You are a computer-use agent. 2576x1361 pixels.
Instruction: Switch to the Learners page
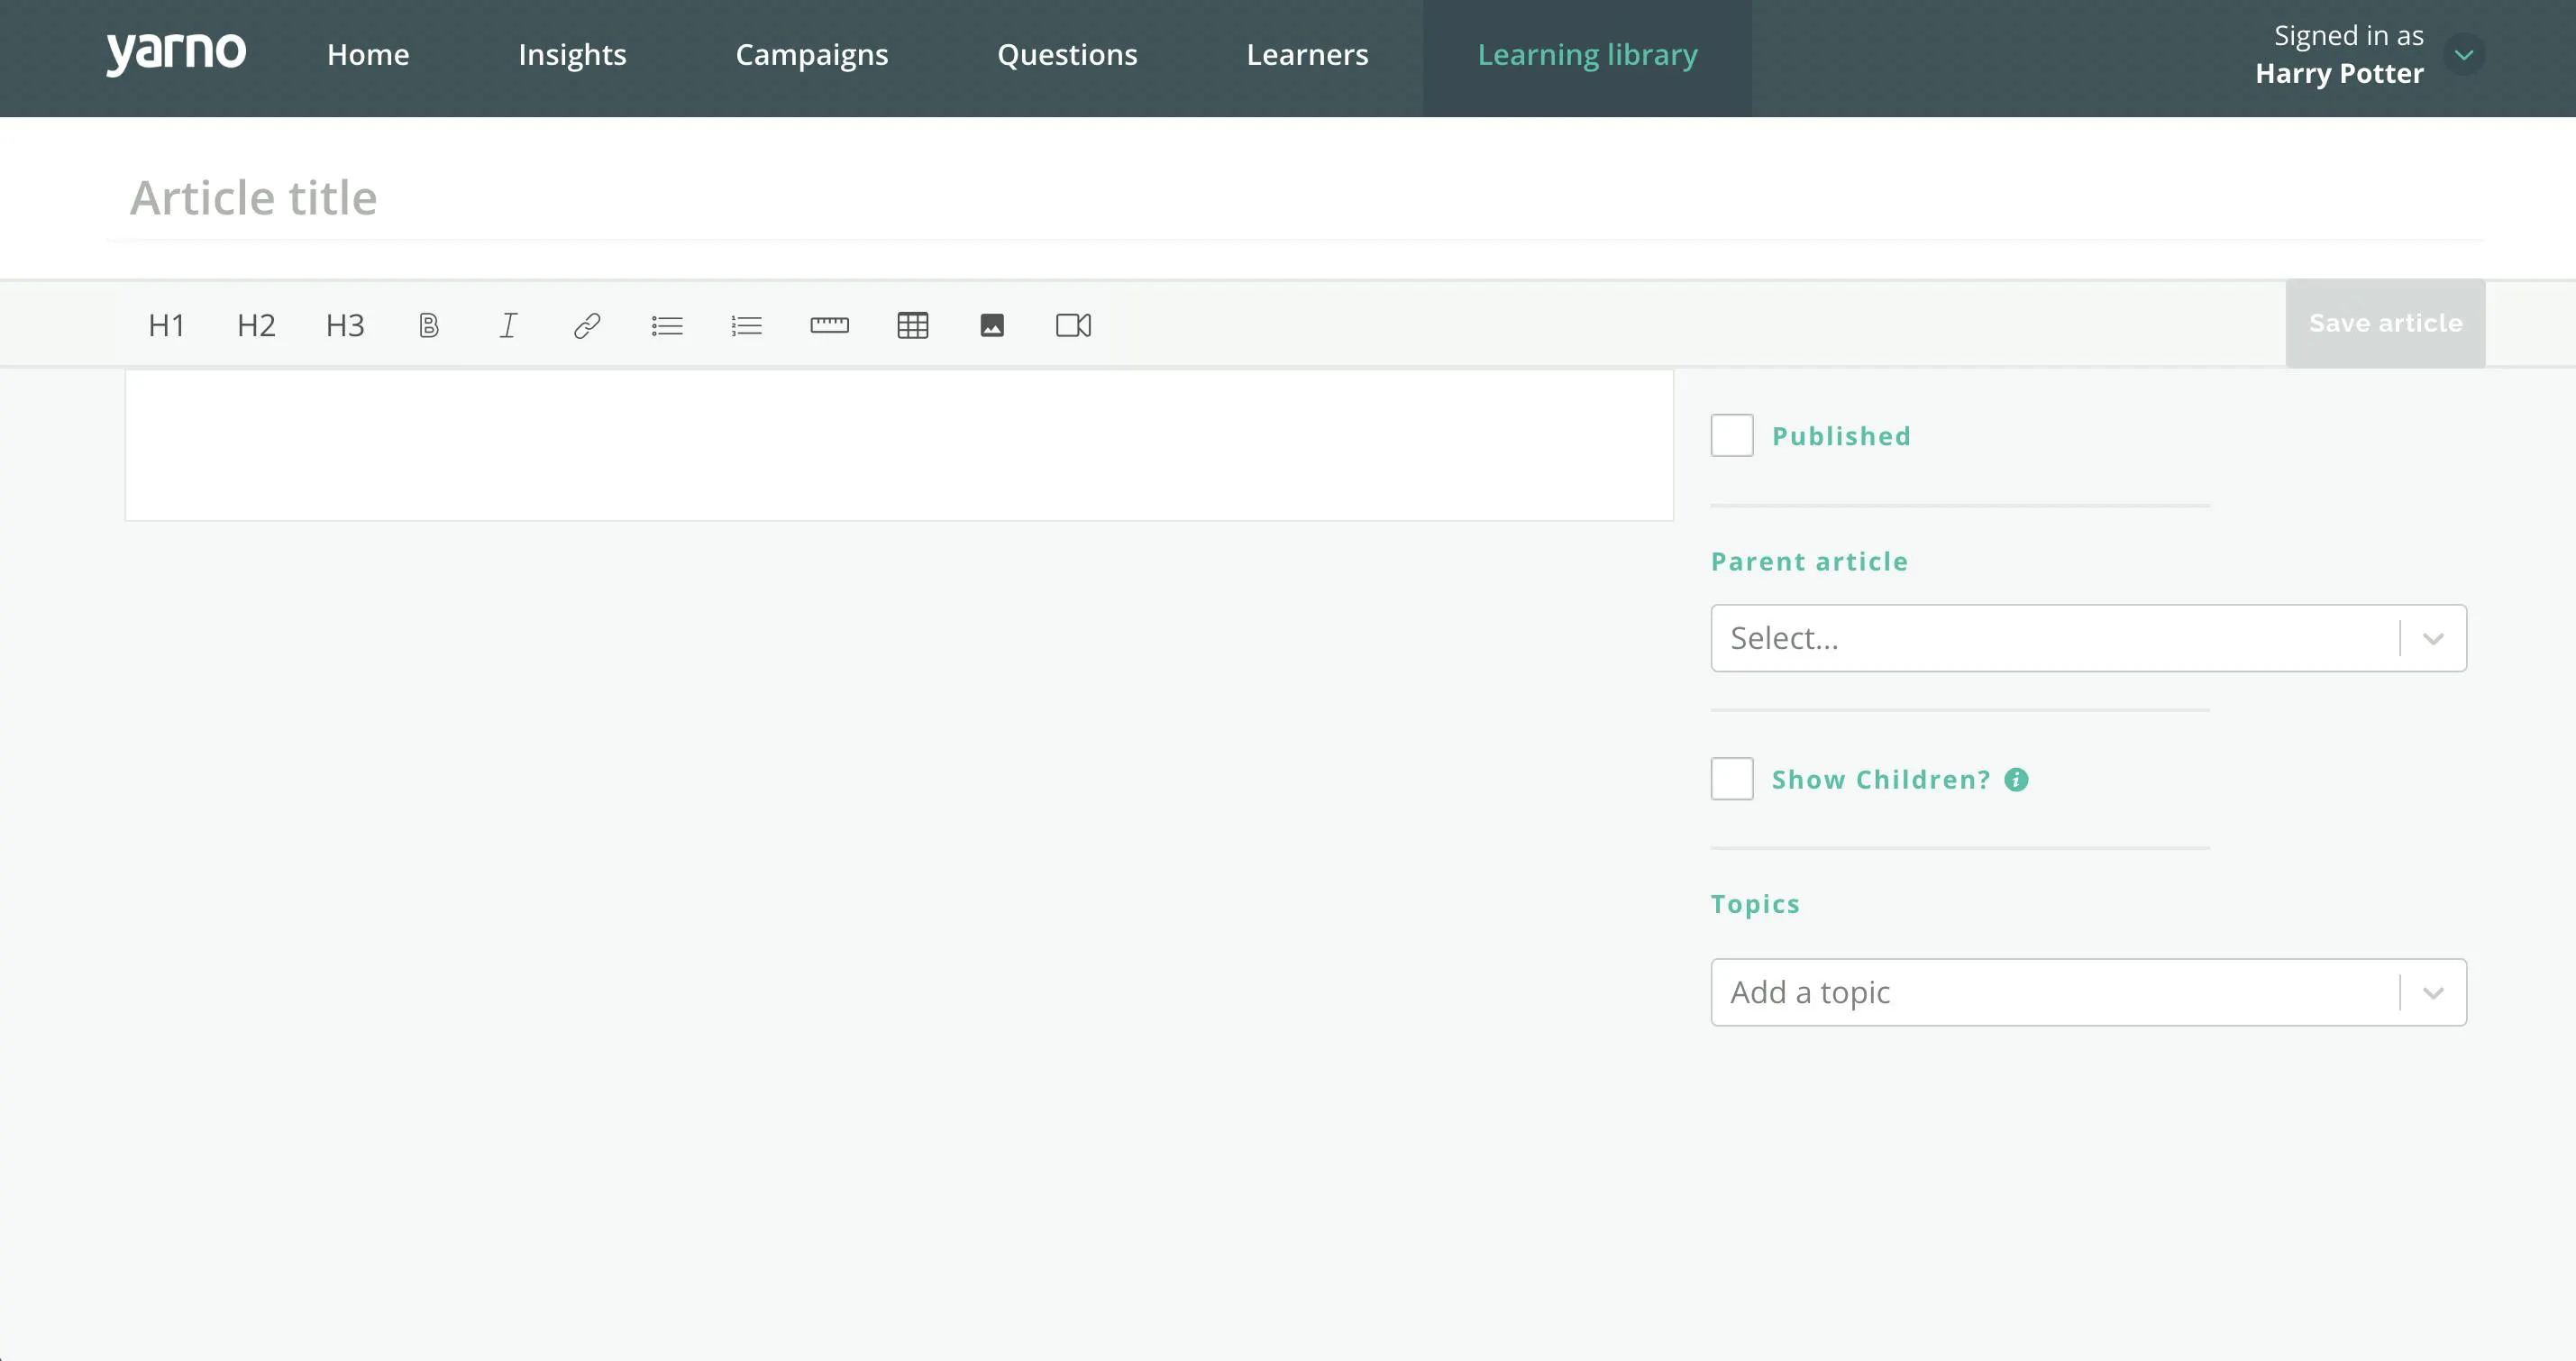tap(1307, 54)
